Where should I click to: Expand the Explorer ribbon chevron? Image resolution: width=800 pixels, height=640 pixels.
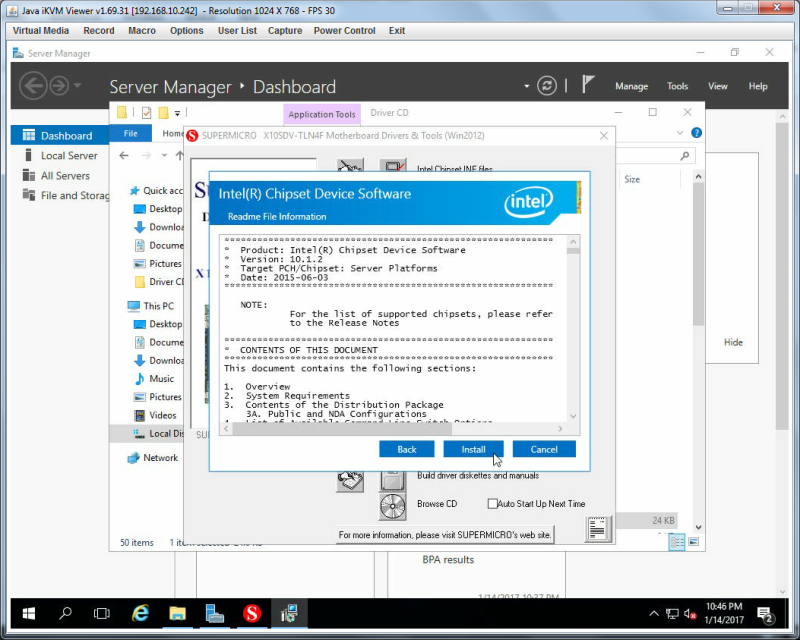click(x=680, y=133)
